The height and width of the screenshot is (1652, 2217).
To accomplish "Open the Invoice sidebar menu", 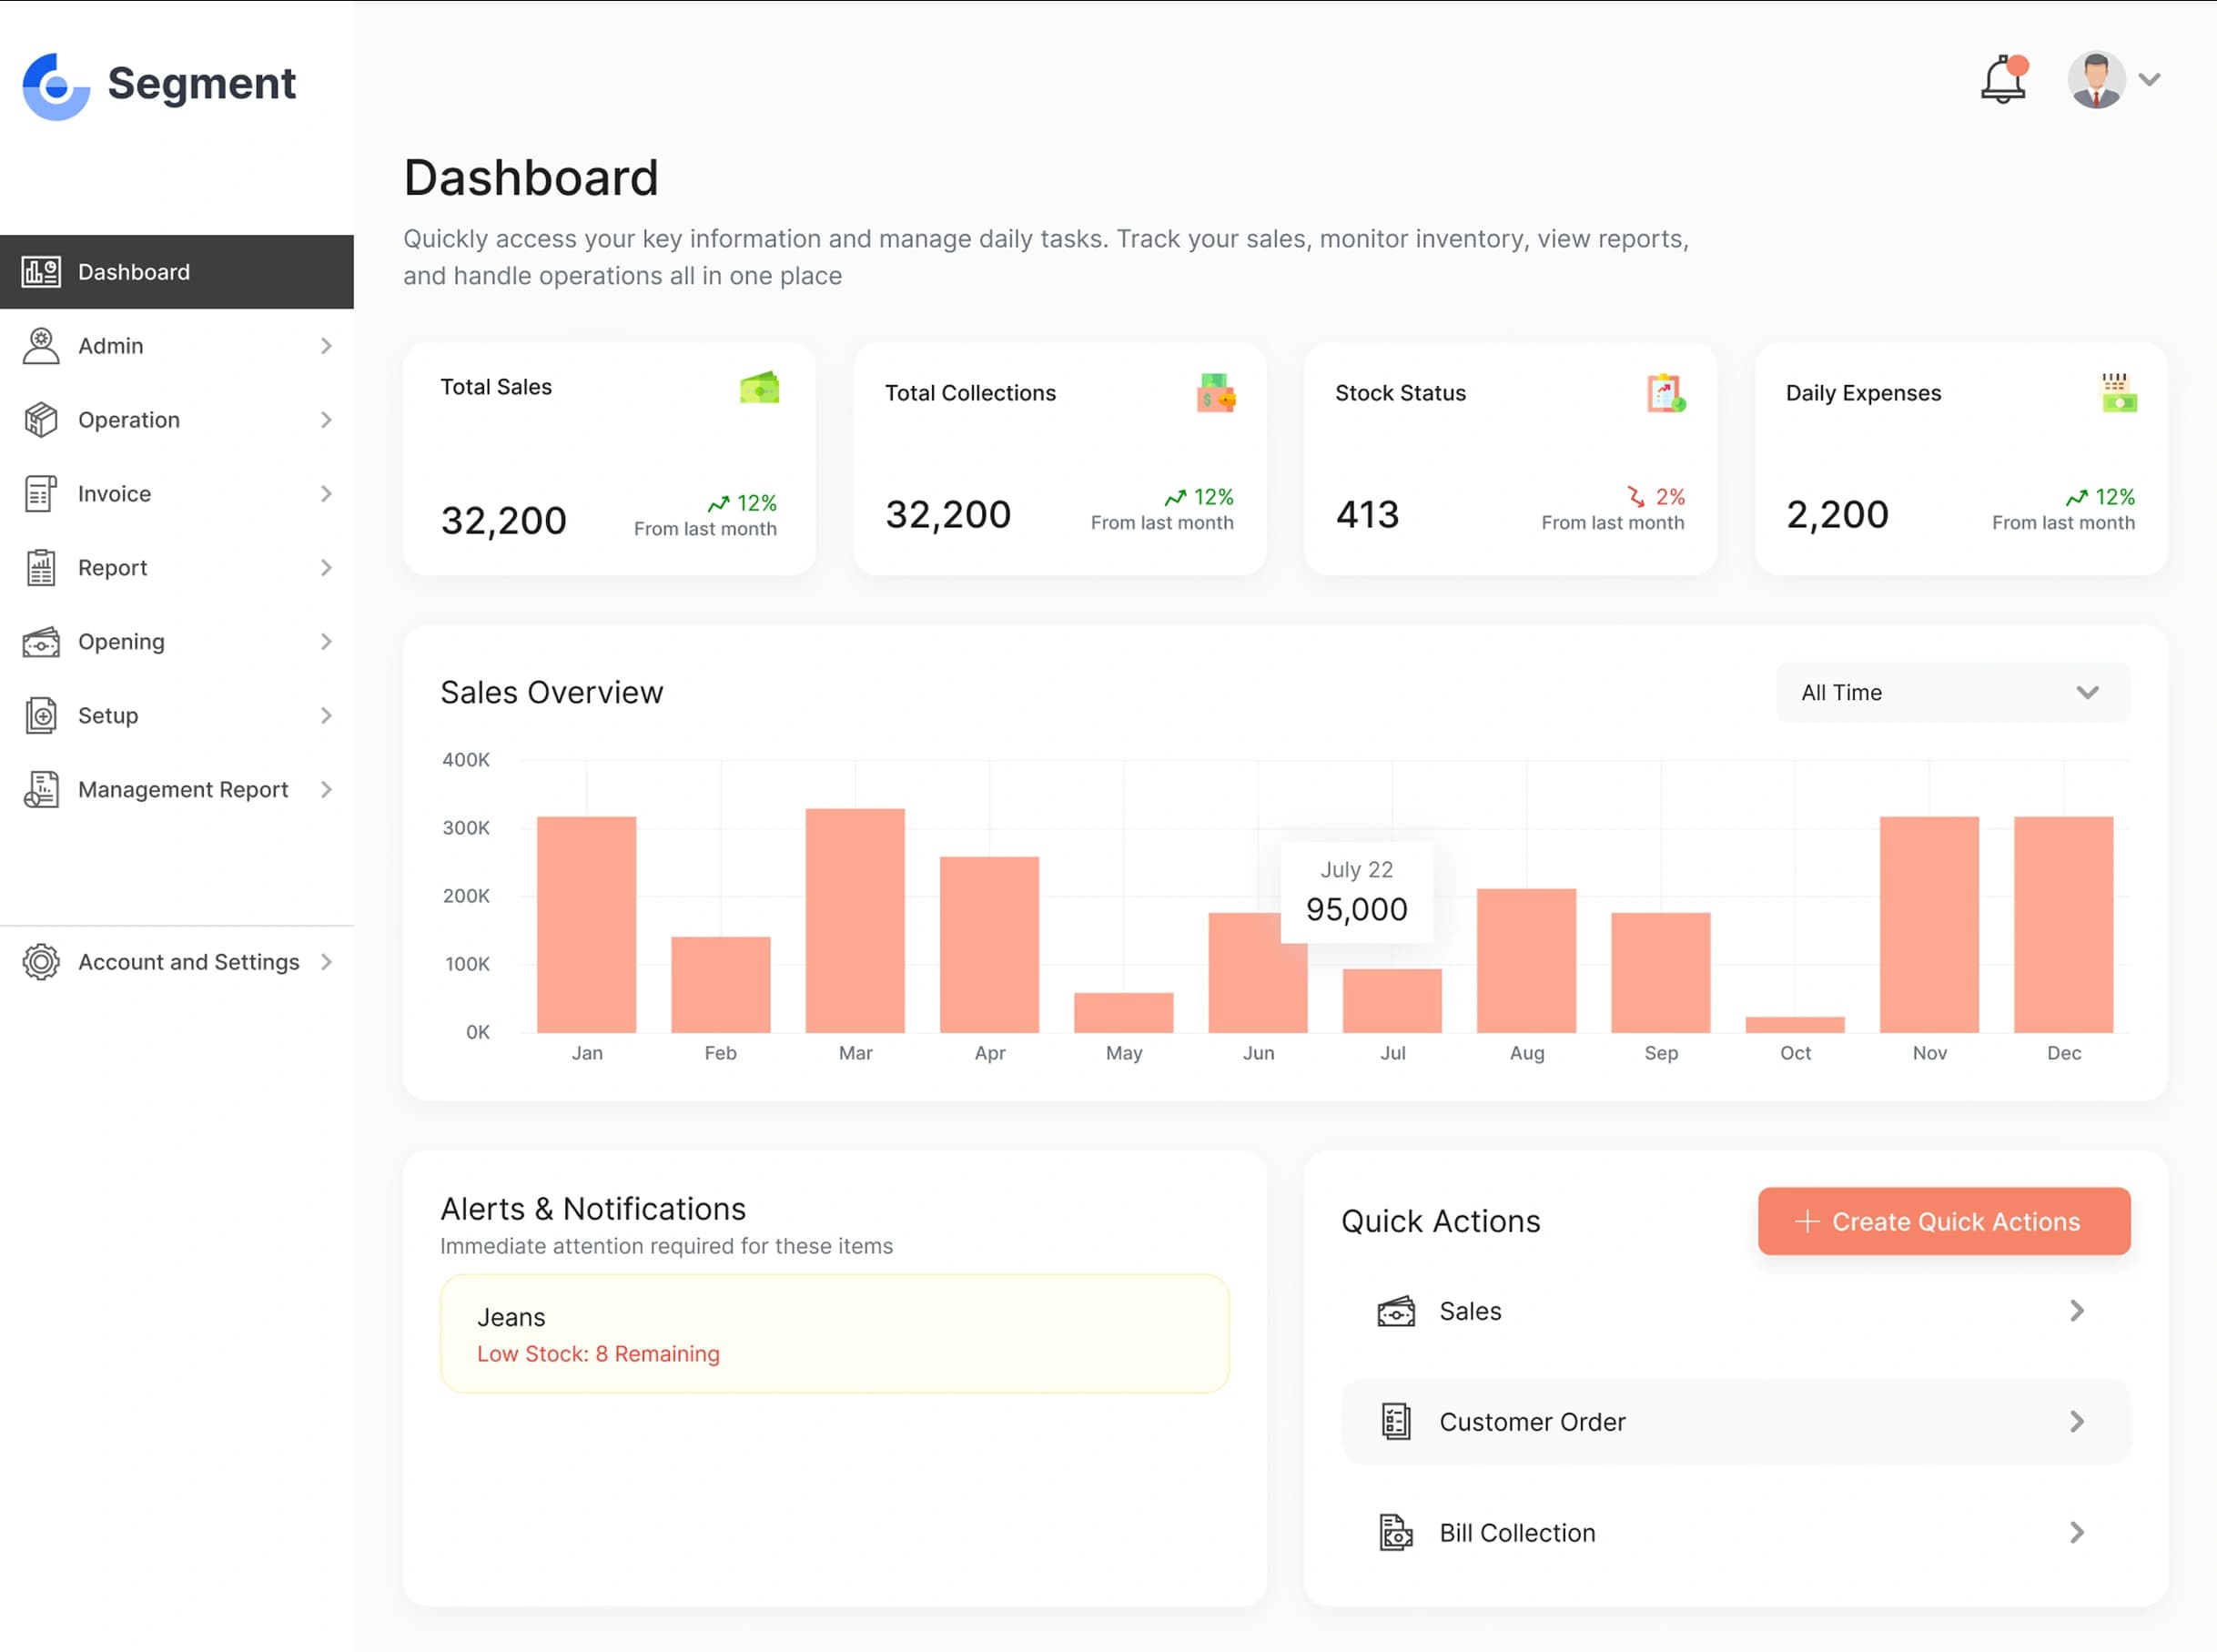I will (115, 494).
